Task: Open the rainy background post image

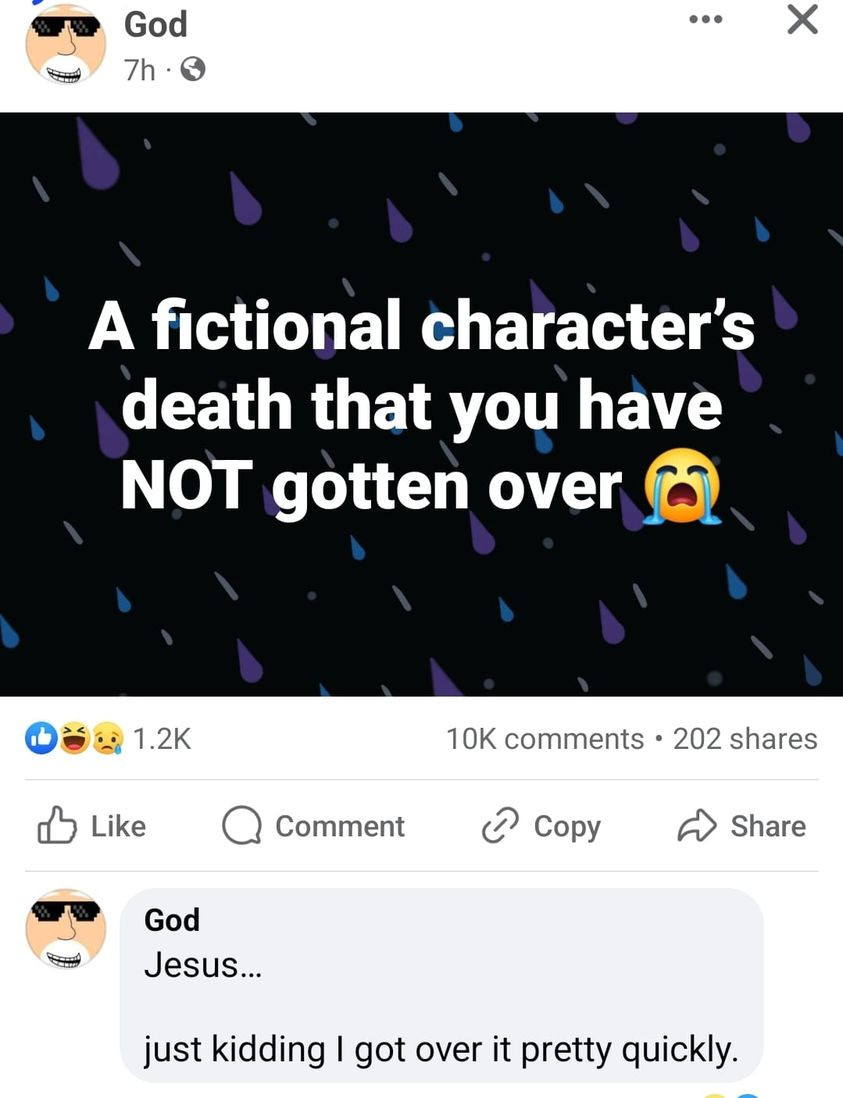Action: tap(421, 404)
